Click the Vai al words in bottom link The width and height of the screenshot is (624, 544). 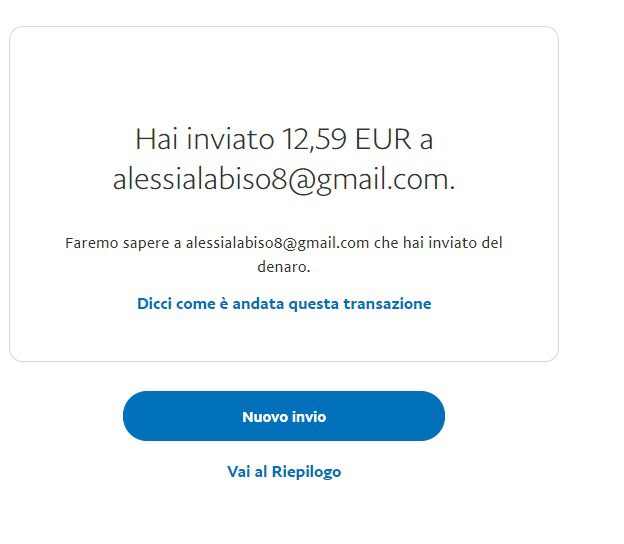247,472
